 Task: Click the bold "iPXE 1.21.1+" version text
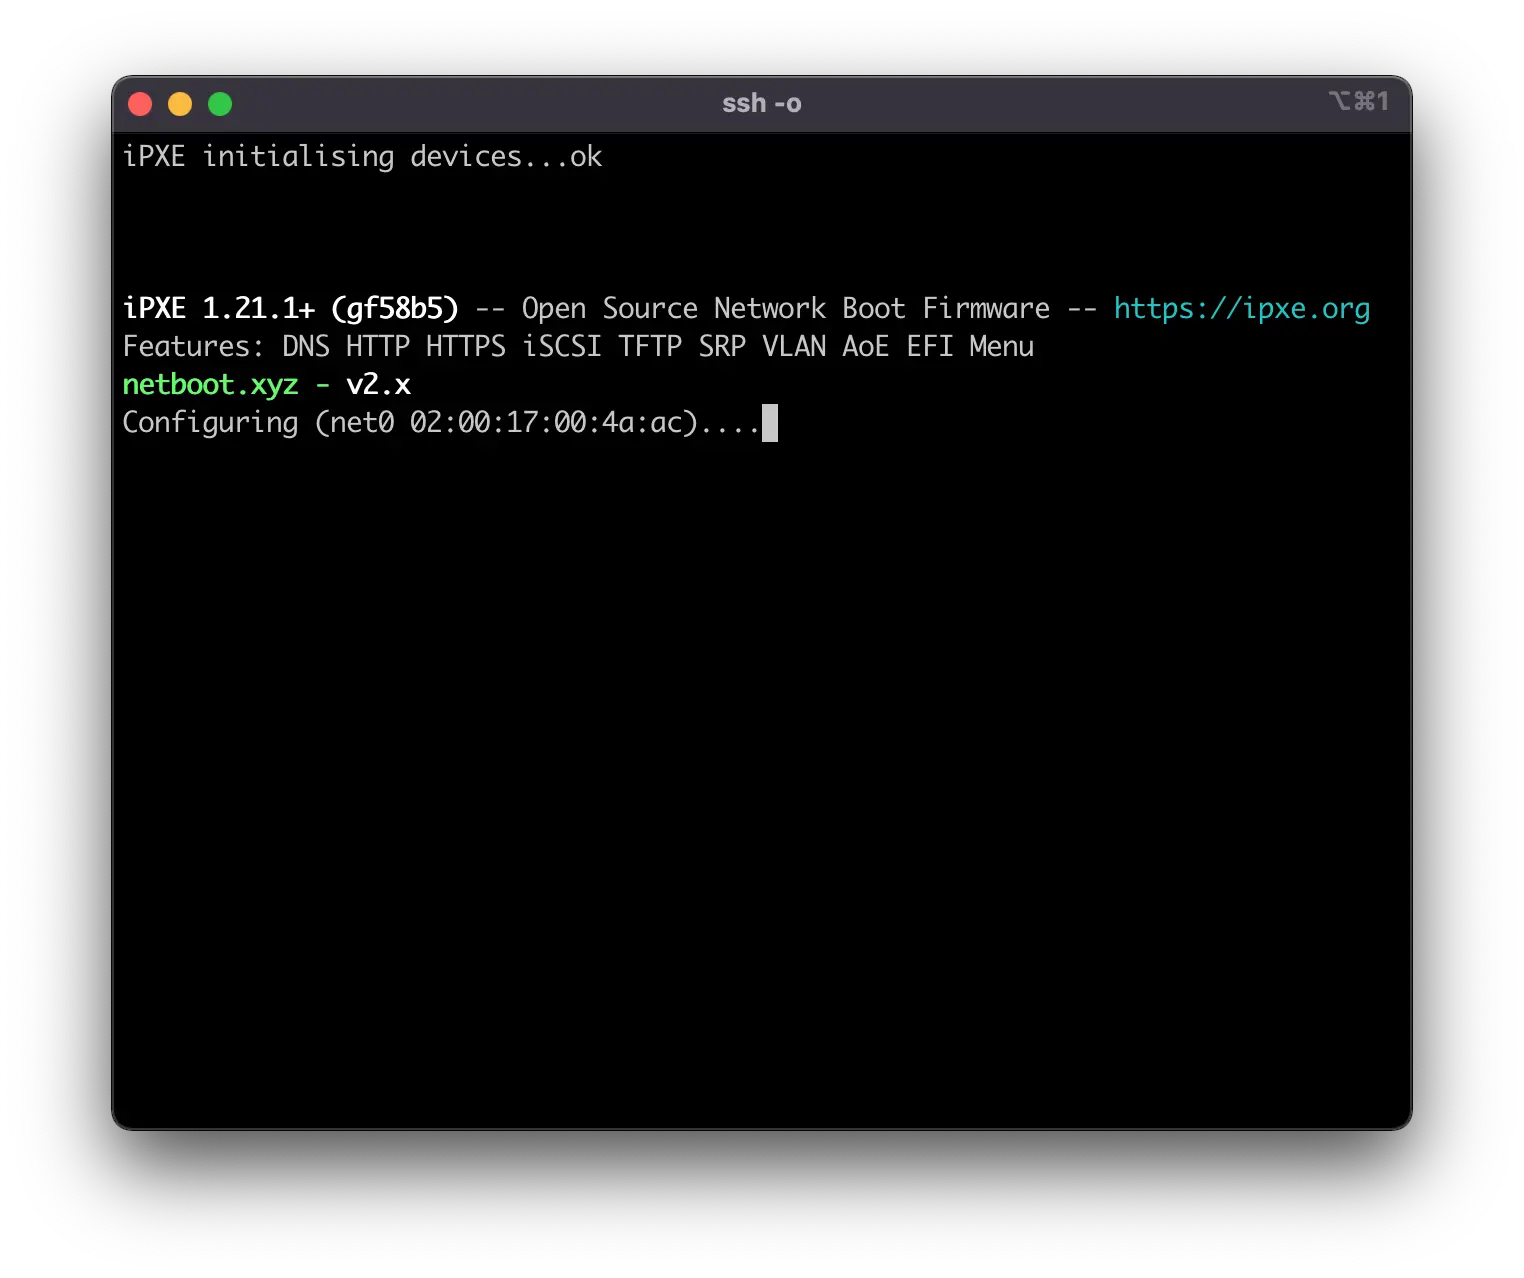[218, 309]
